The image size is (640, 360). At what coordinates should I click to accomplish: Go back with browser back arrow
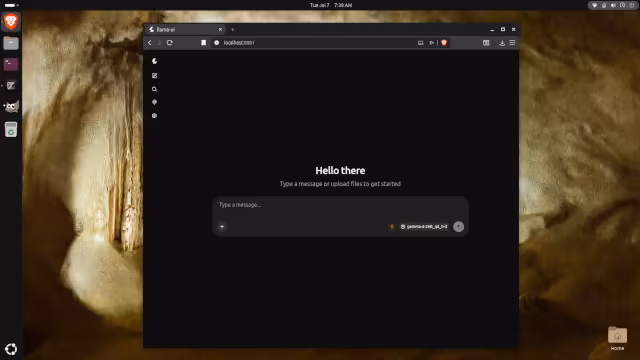(150, 42)
